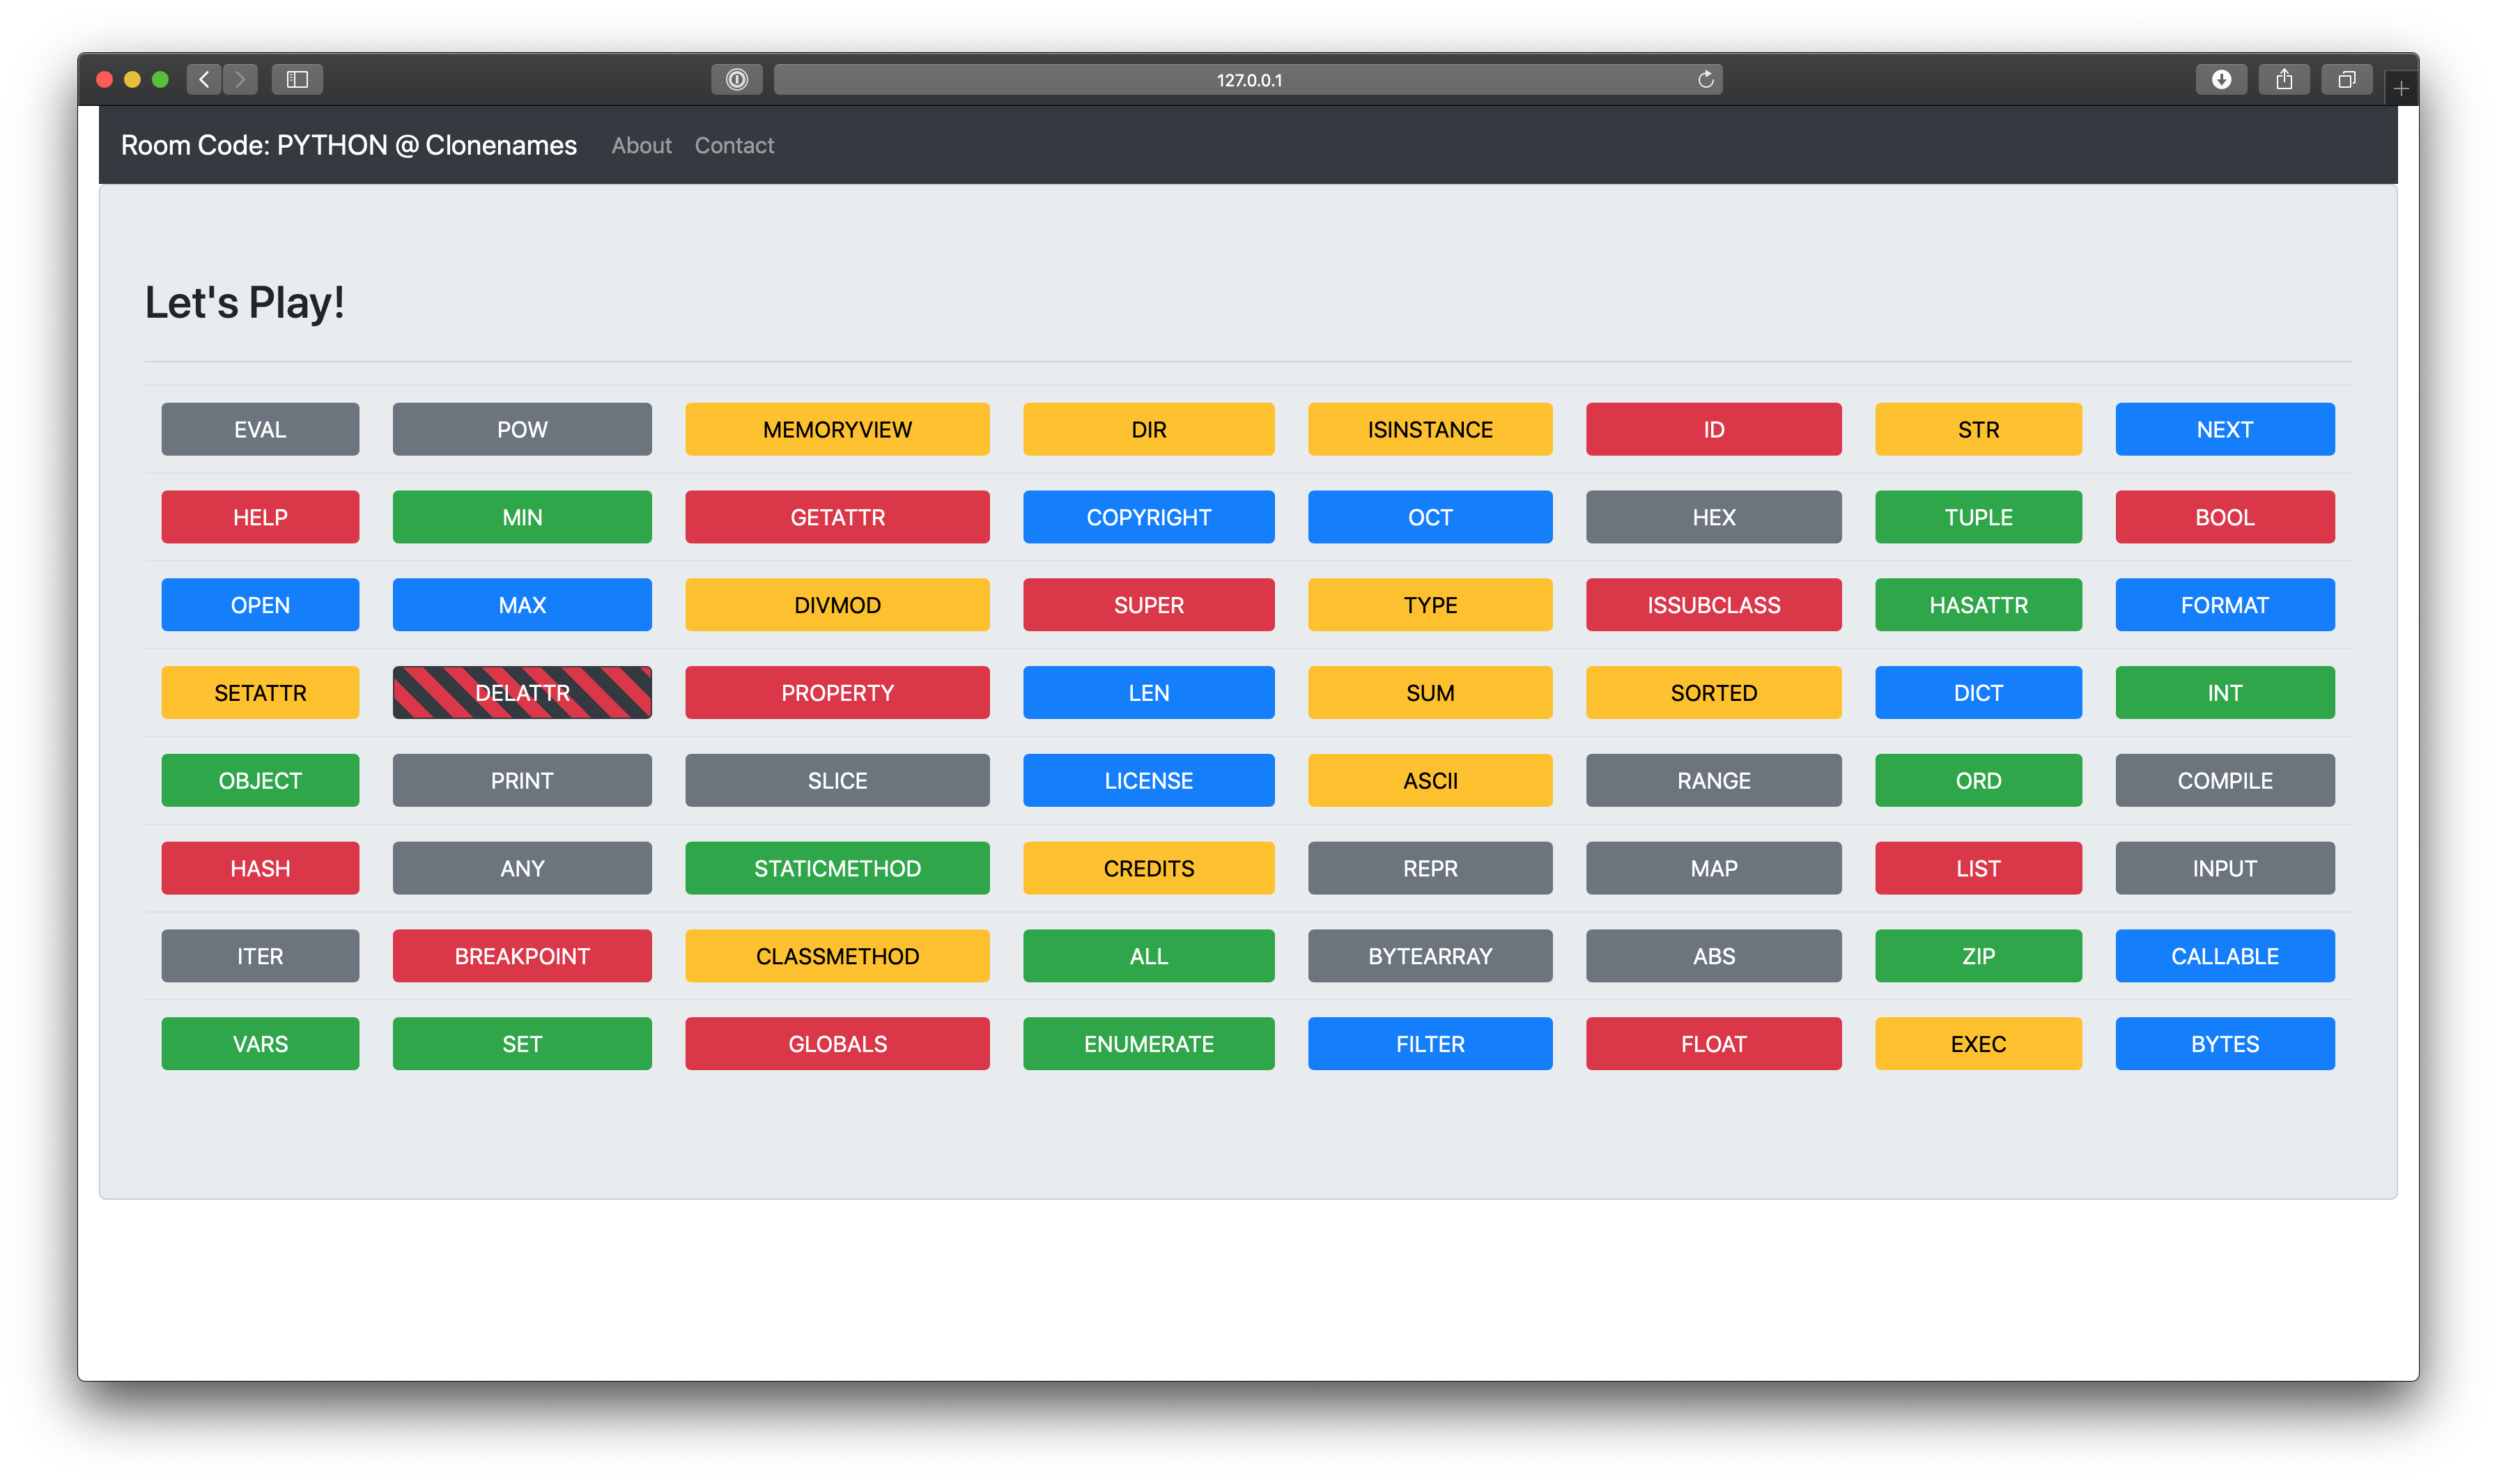Click the striped DELATTR card

click(x=522, y=693)
